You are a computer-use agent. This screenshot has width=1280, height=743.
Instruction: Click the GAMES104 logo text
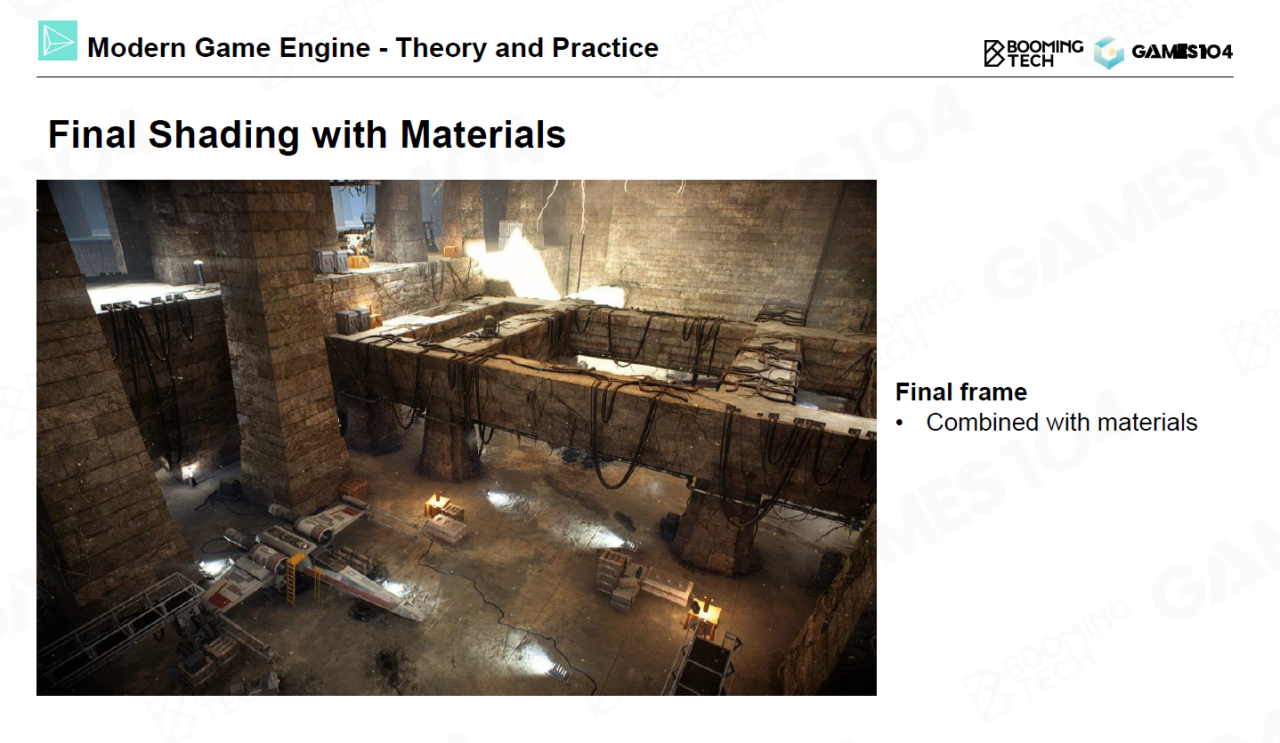[x=1182, y=52]
